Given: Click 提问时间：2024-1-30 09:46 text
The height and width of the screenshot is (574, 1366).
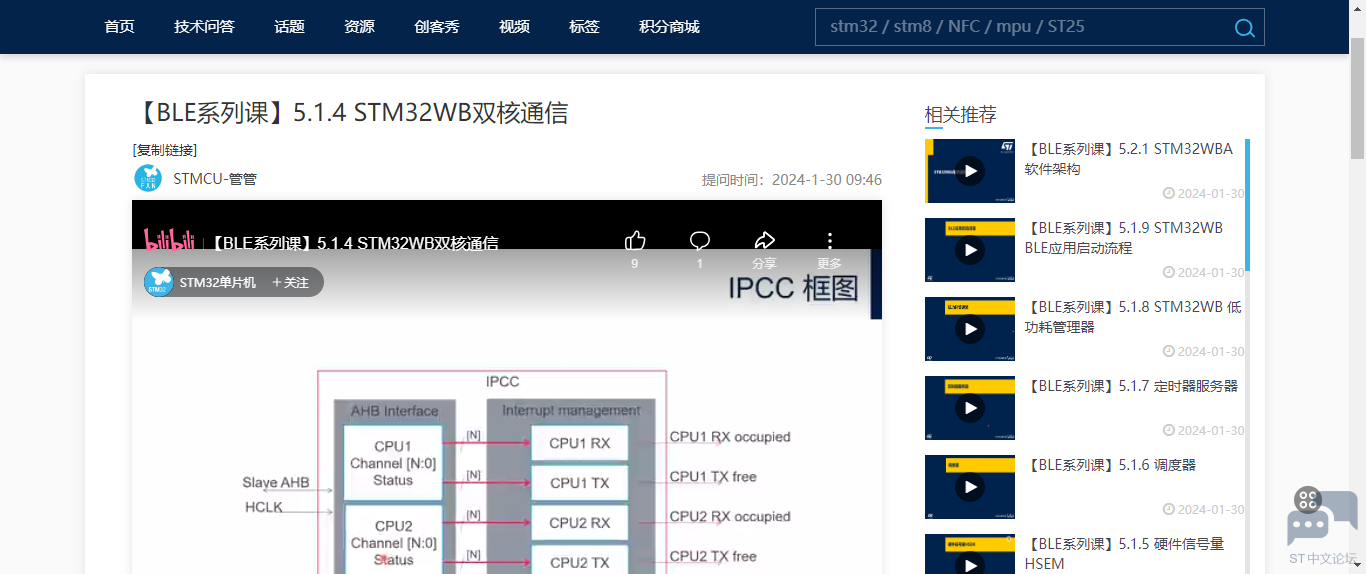Looking at the screenshot, I should (792, 180).
